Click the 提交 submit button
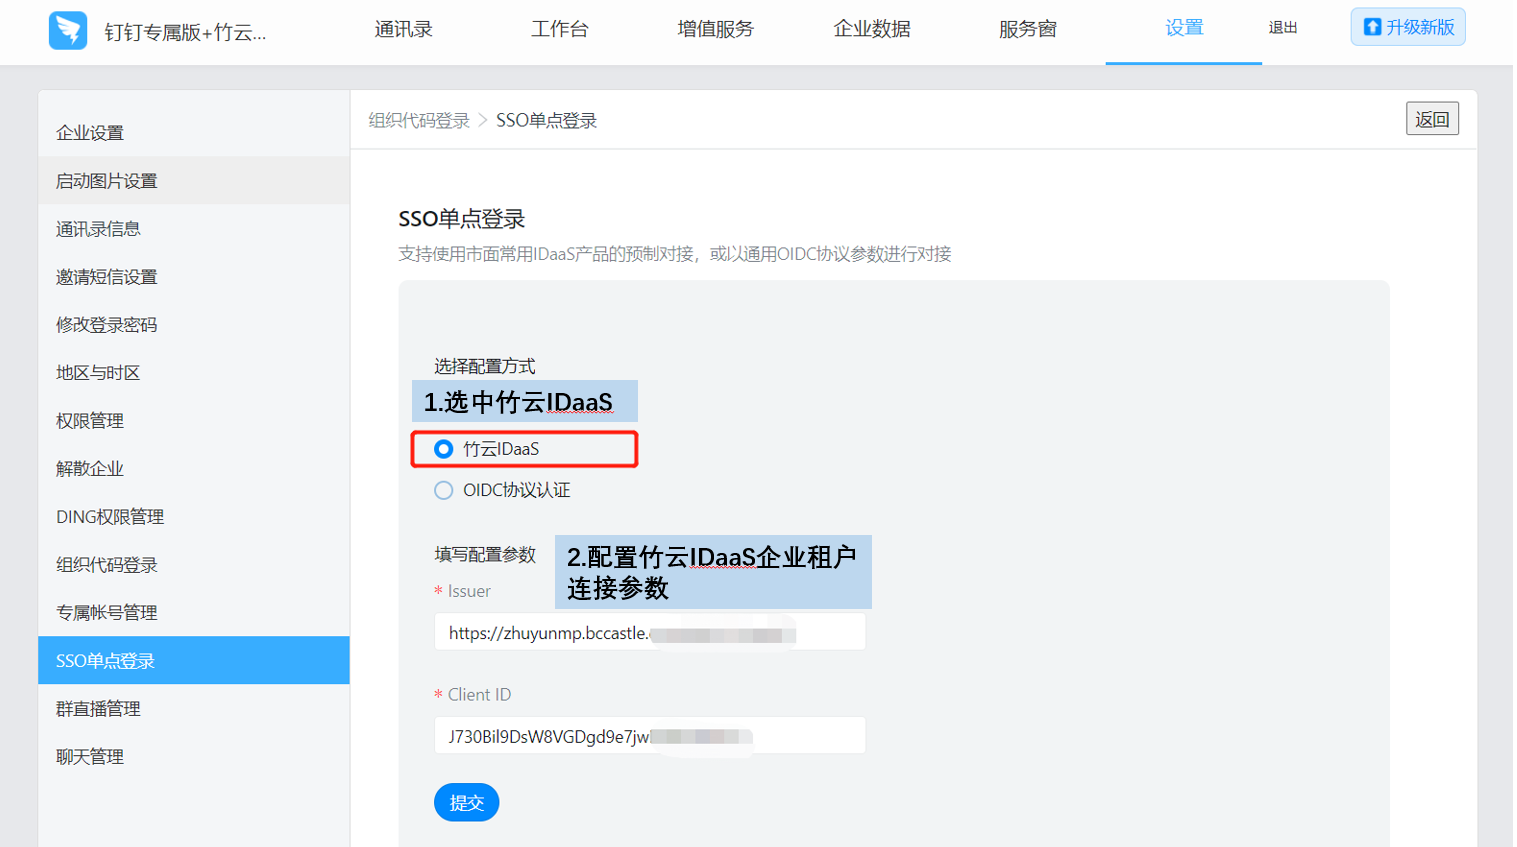 467,802
